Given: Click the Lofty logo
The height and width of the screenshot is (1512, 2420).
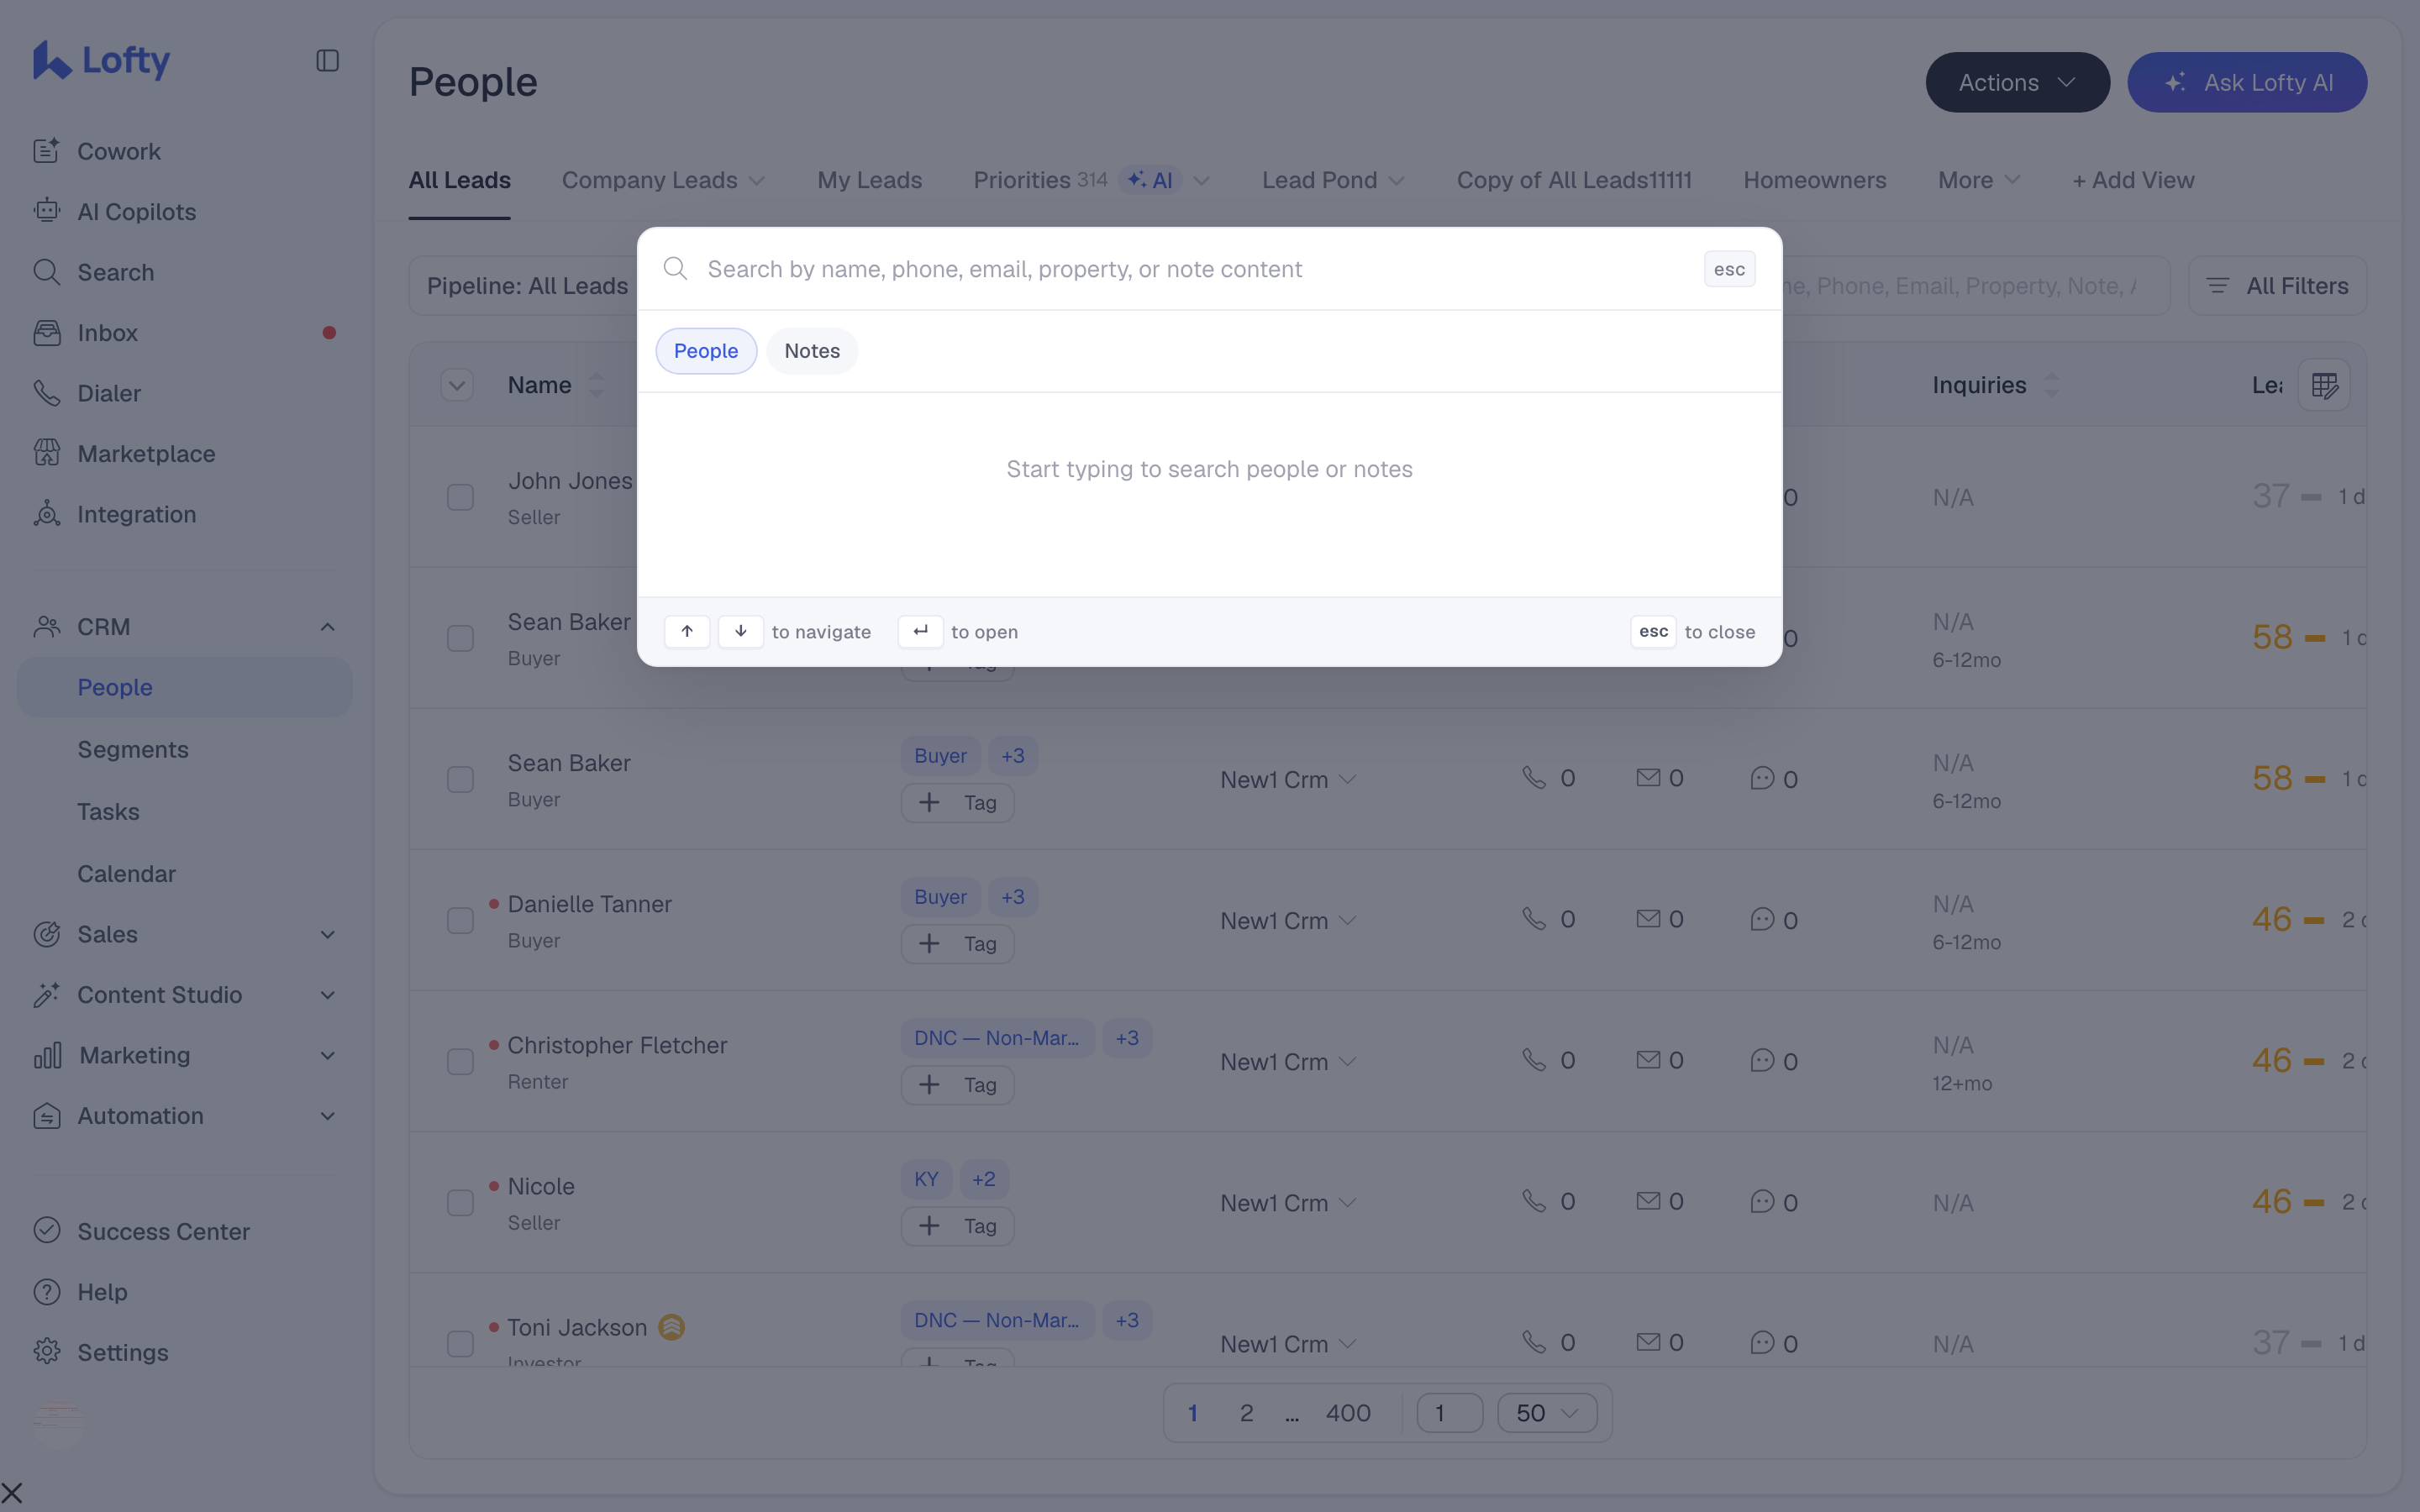Looking at the screenshot, I should [101, 60].
